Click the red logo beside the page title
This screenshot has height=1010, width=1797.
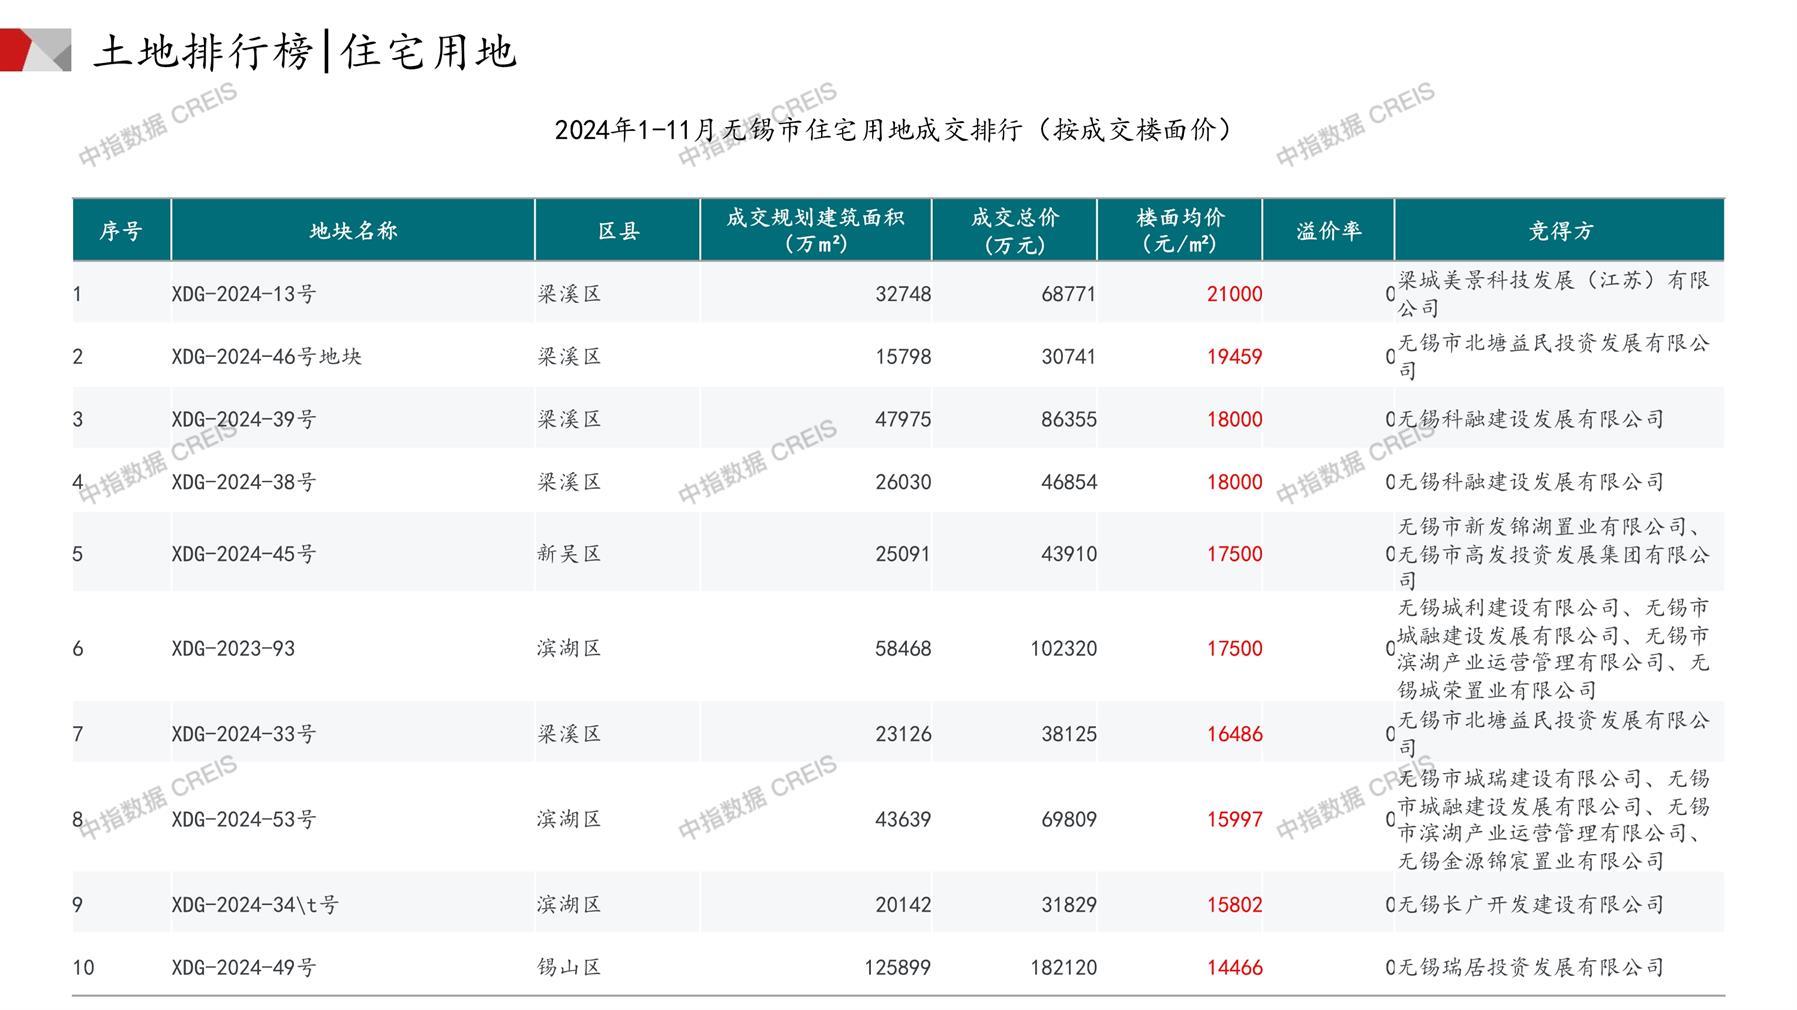point(35,50)
